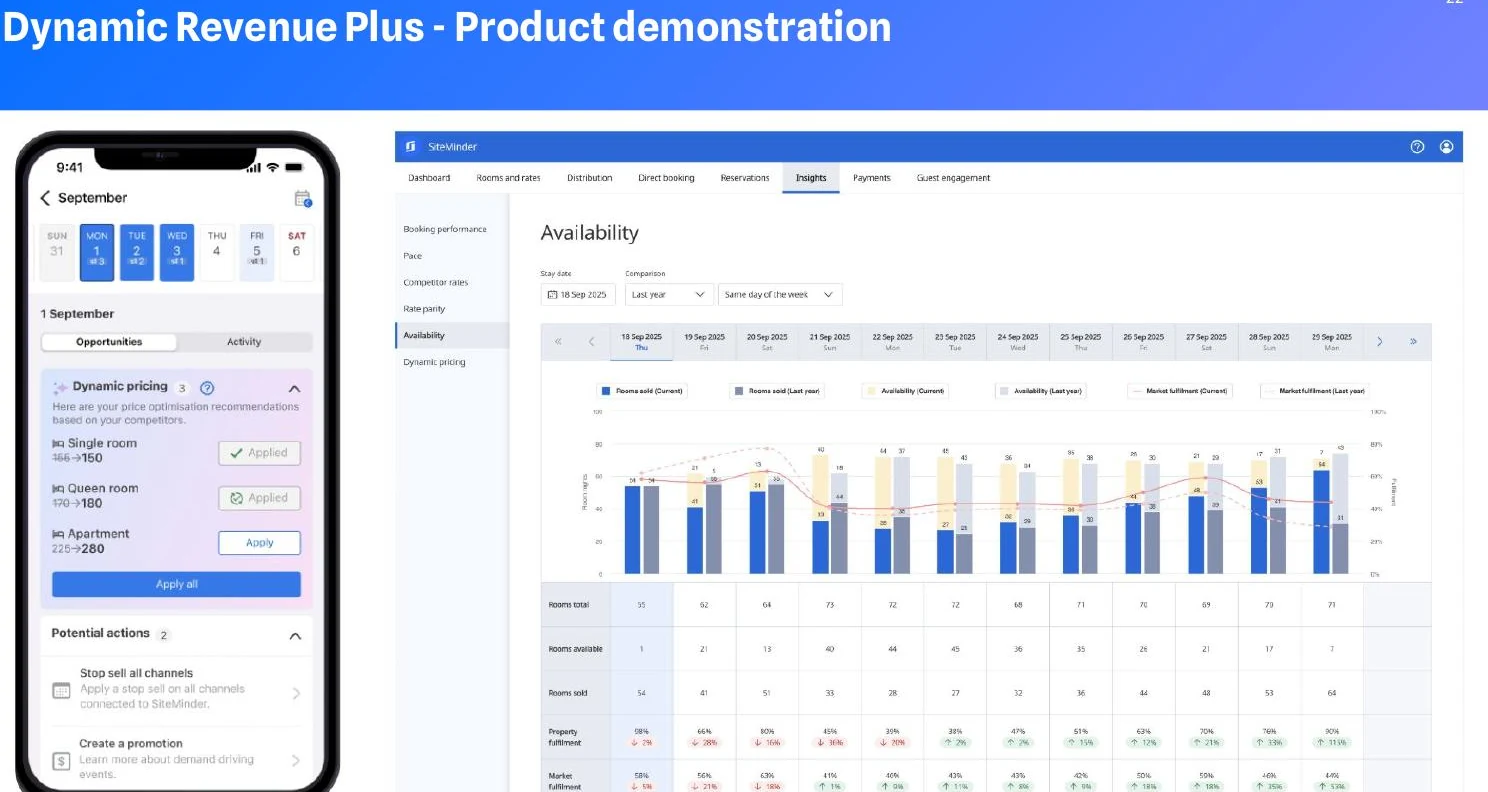Go to previous date with single left arrow
The width and height of the screenshot is (1488, 792).
tap(591, 341)
